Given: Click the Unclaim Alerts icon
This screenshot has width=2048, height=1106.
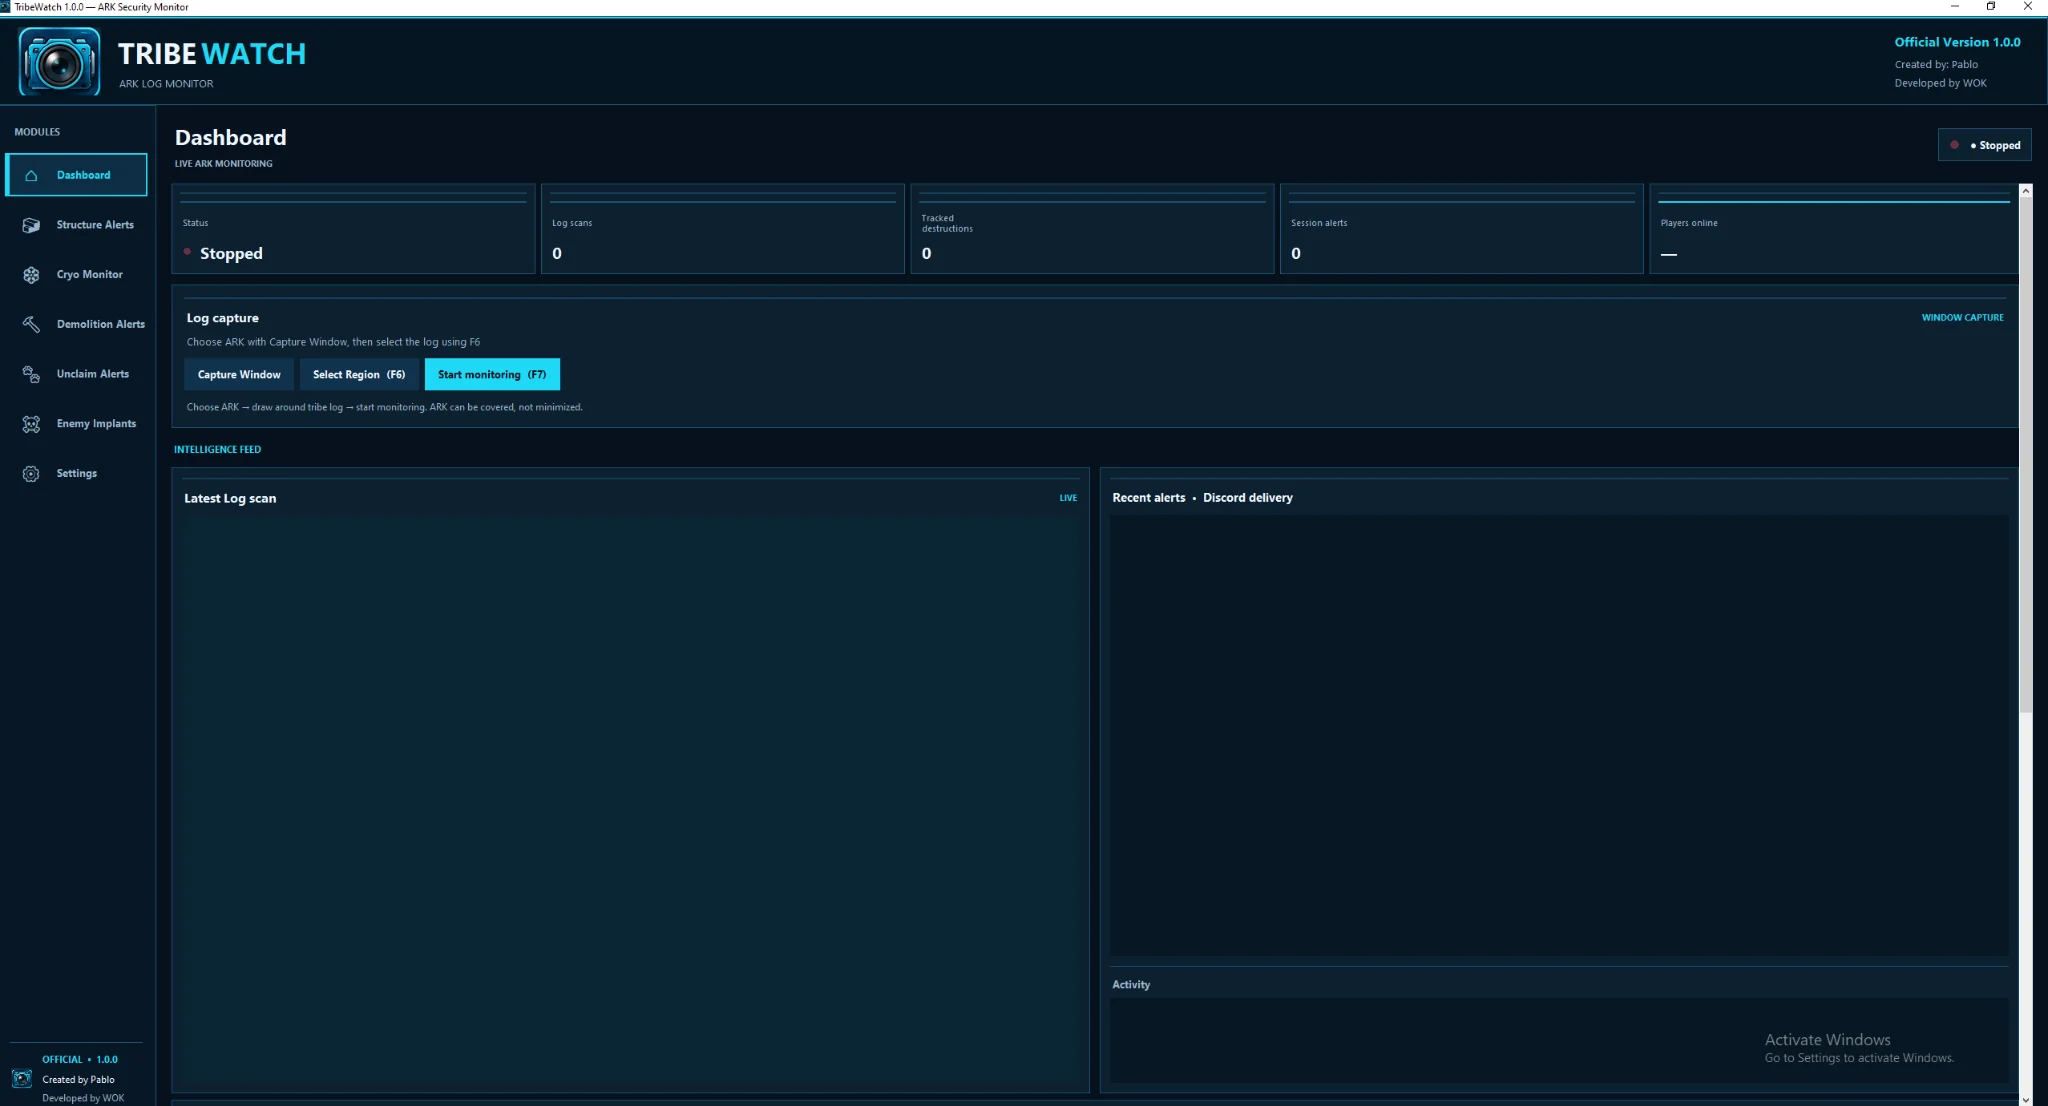Looking at the screenshot, I should (31, 374).
